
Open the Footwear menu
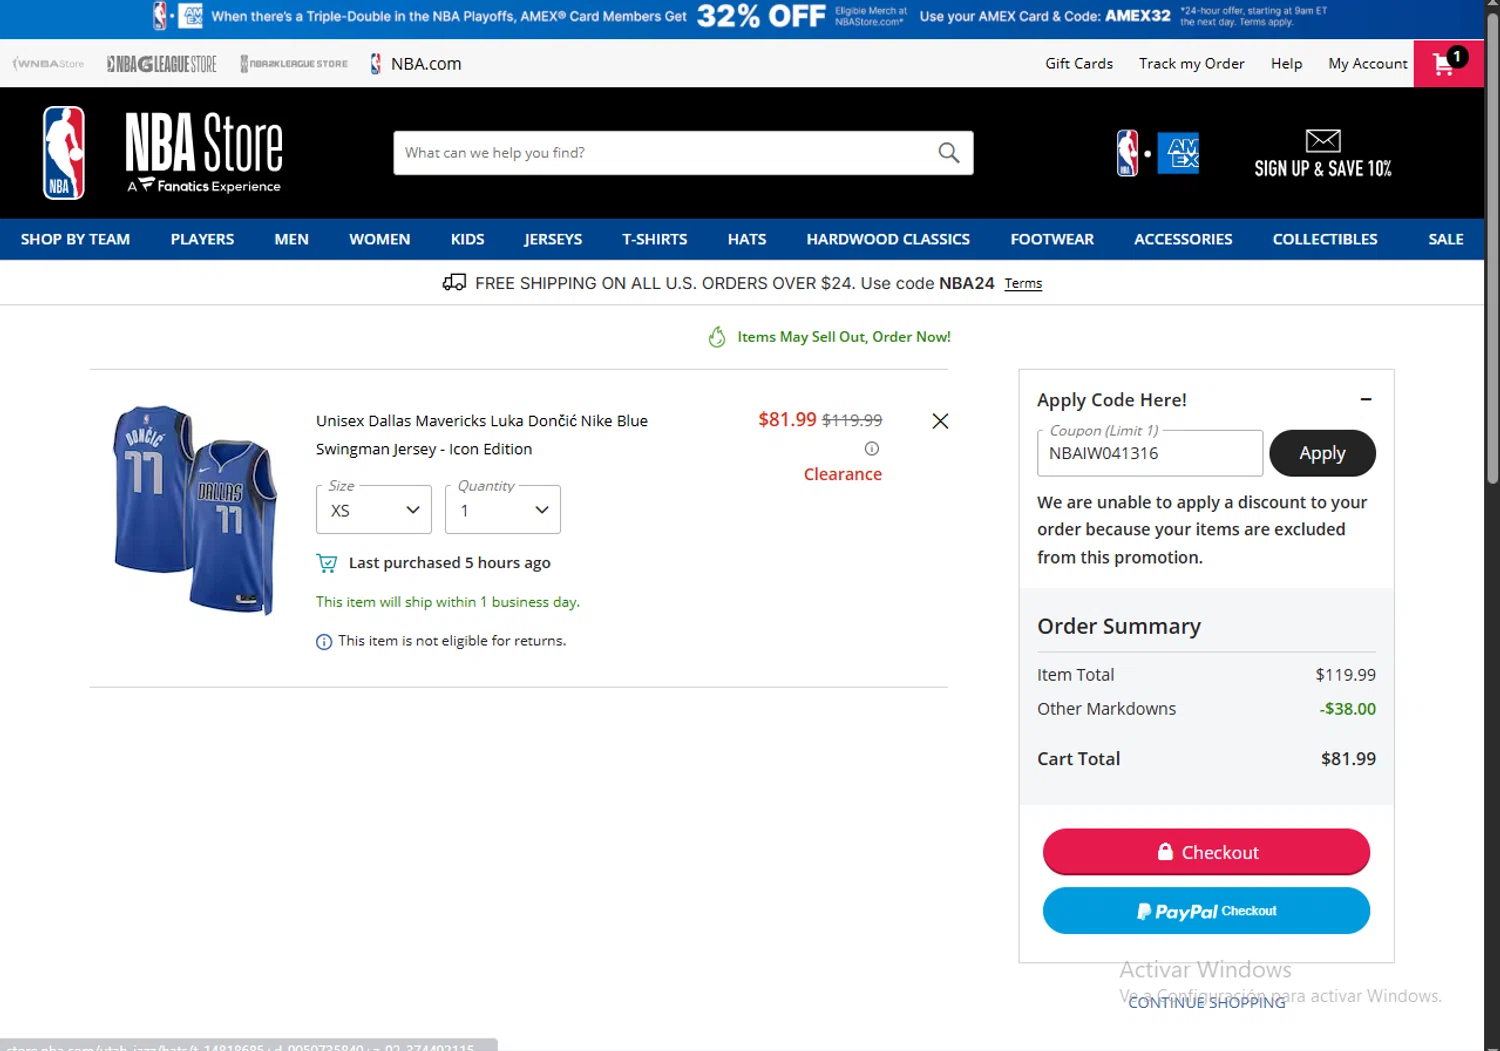pos(1052,240)
